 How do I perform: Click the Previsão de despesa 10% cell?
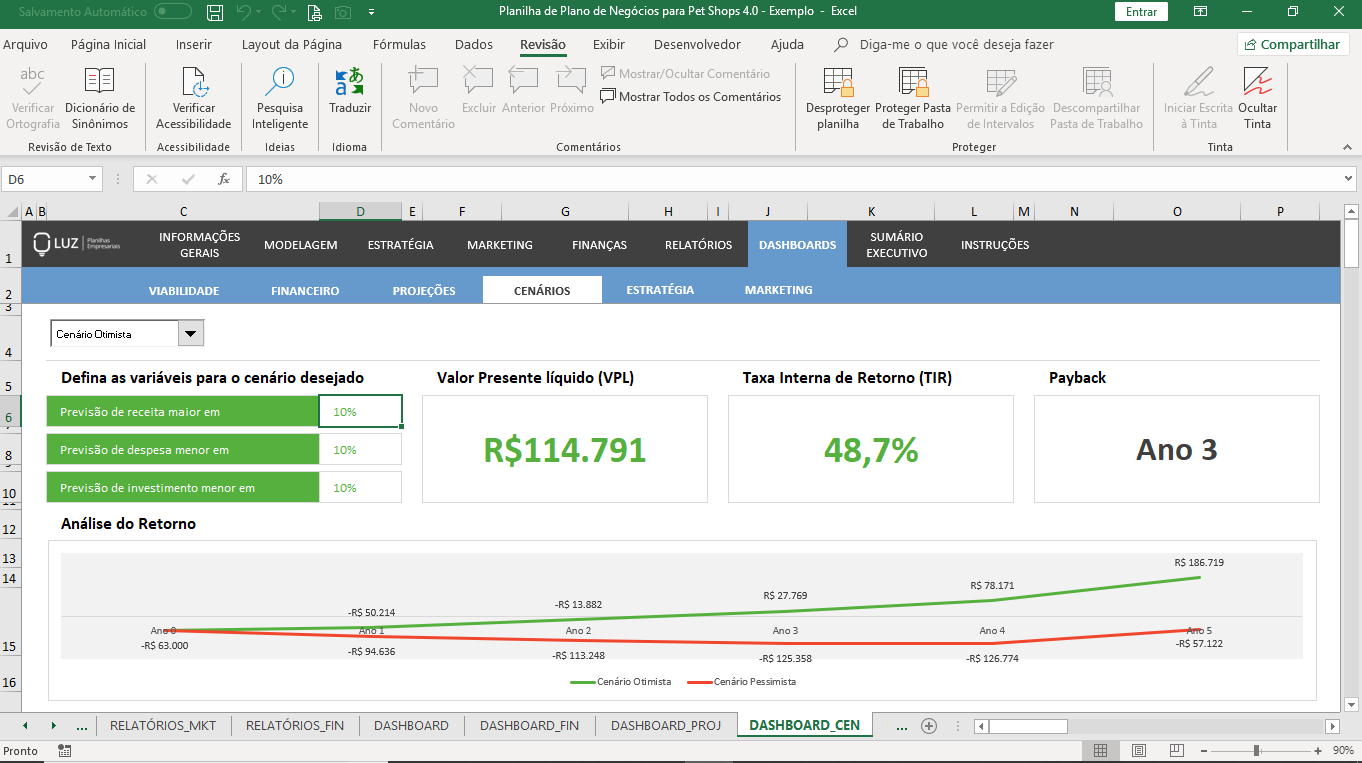click(359, 450)
